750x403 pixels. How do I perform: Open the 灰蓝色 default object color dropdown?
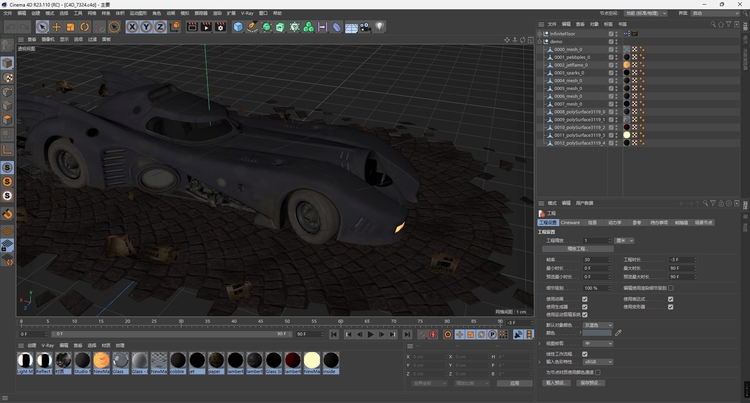click(597, 325)
